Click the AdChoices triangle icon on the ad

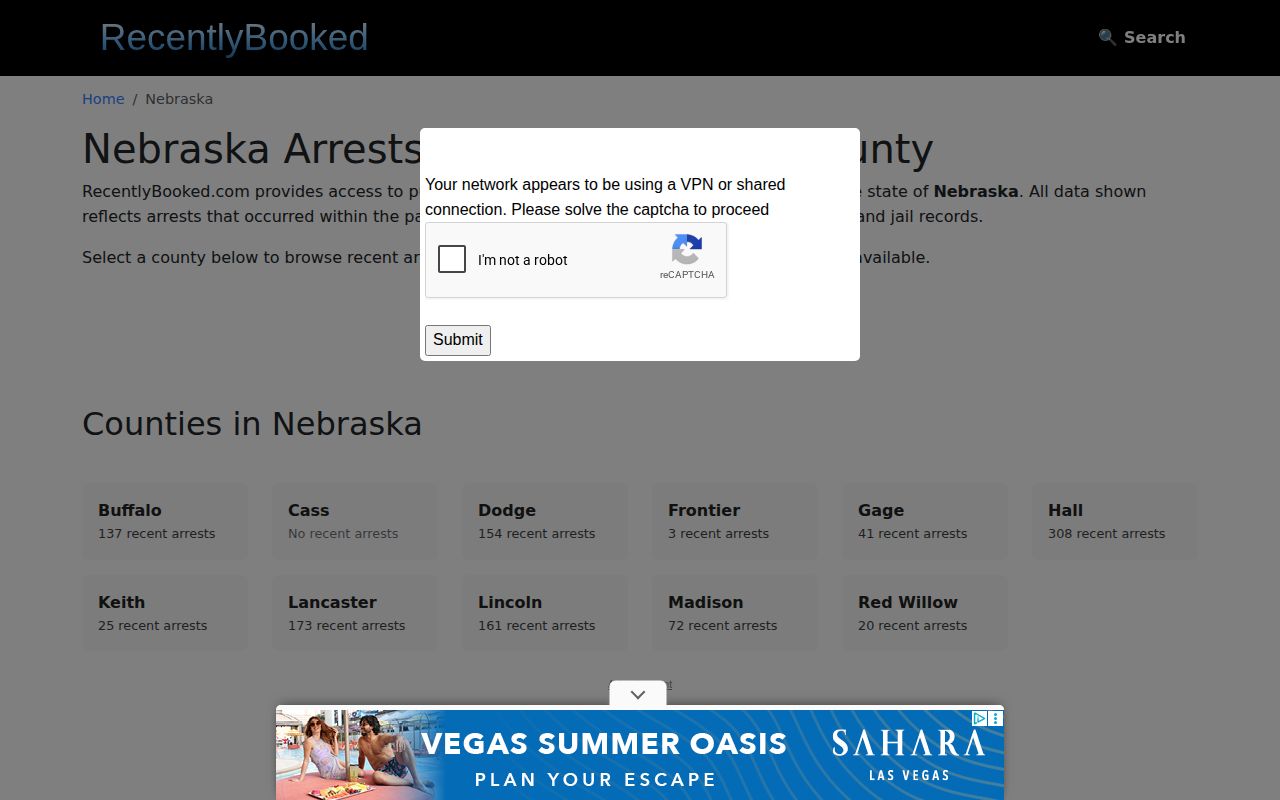980,718
